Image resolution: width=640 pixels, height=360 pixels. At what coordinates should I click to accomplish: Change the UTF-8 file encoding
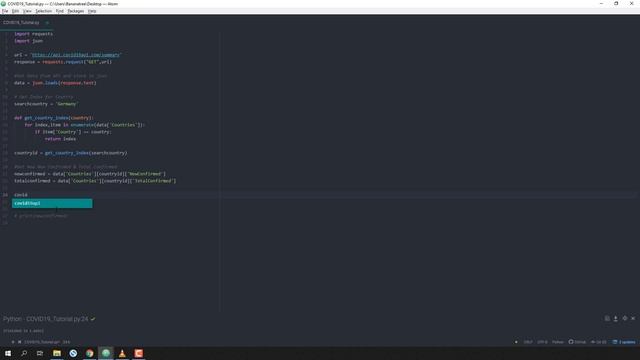[542, 342]
